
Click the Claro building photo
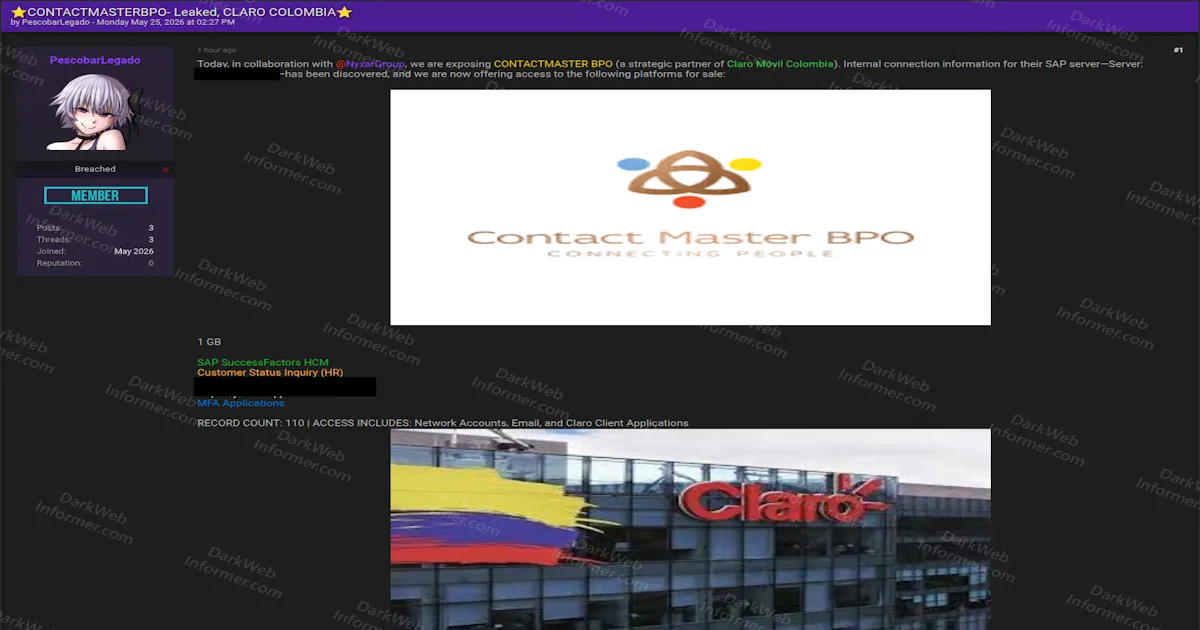(x=690, y=529)
